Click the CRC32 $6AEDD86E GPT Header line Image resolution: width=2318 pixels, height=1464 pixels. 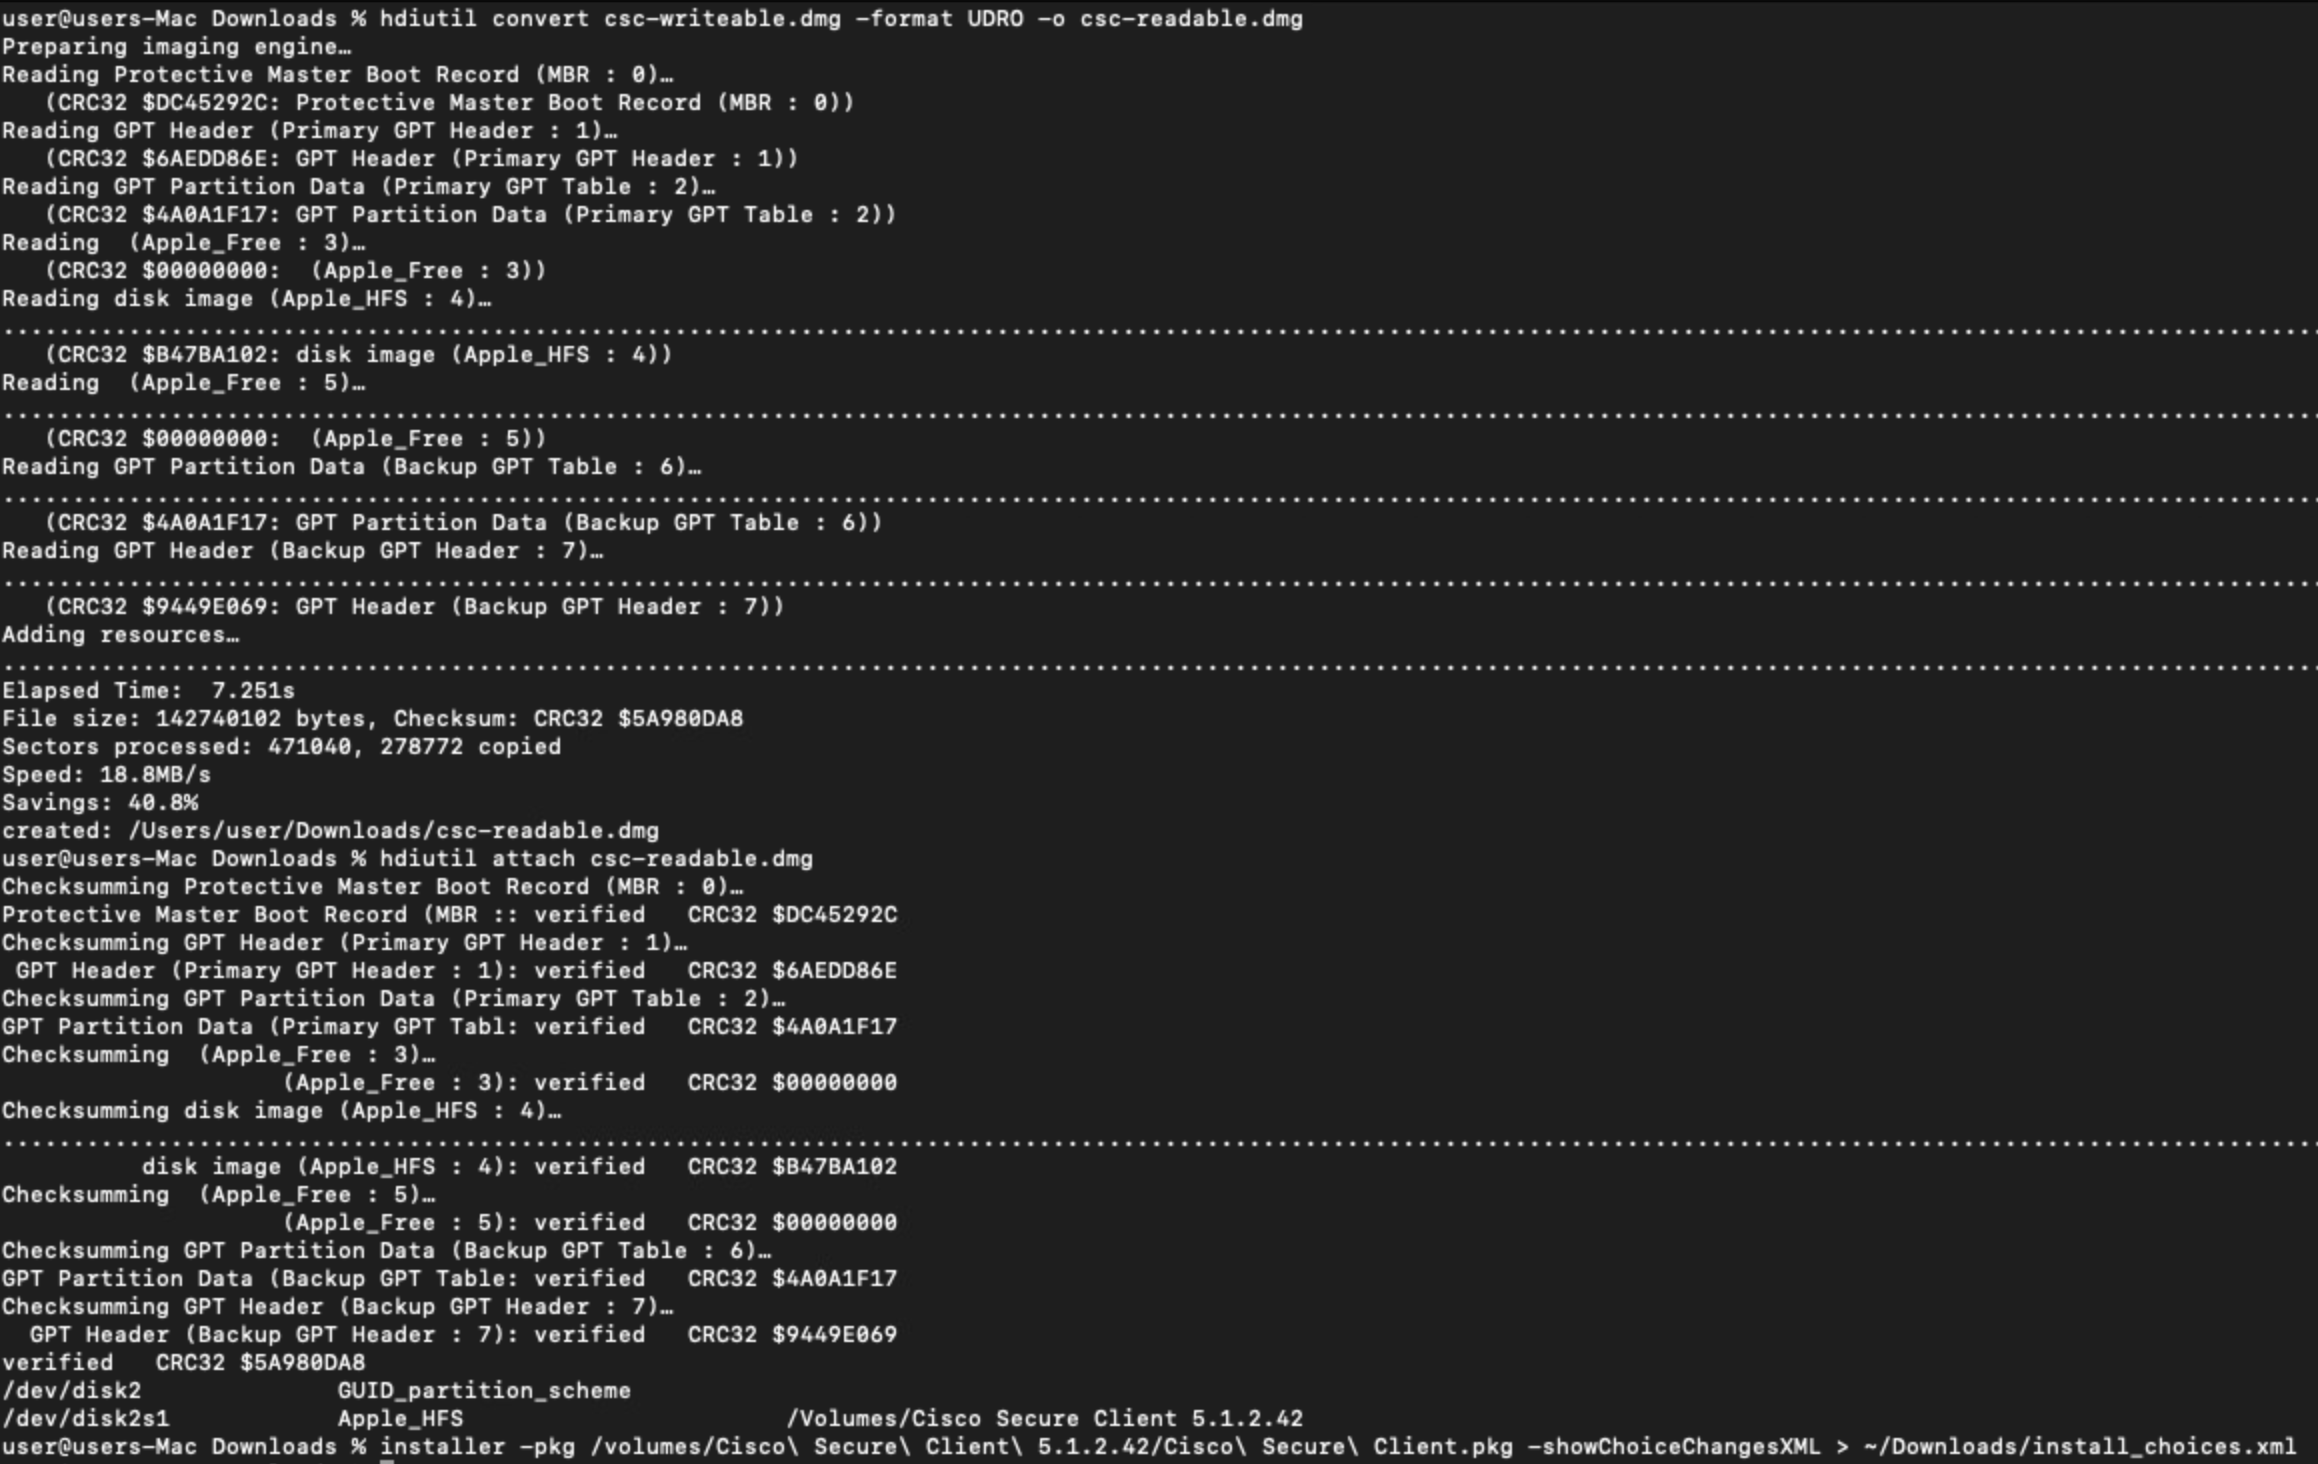[x=421, y=159]
